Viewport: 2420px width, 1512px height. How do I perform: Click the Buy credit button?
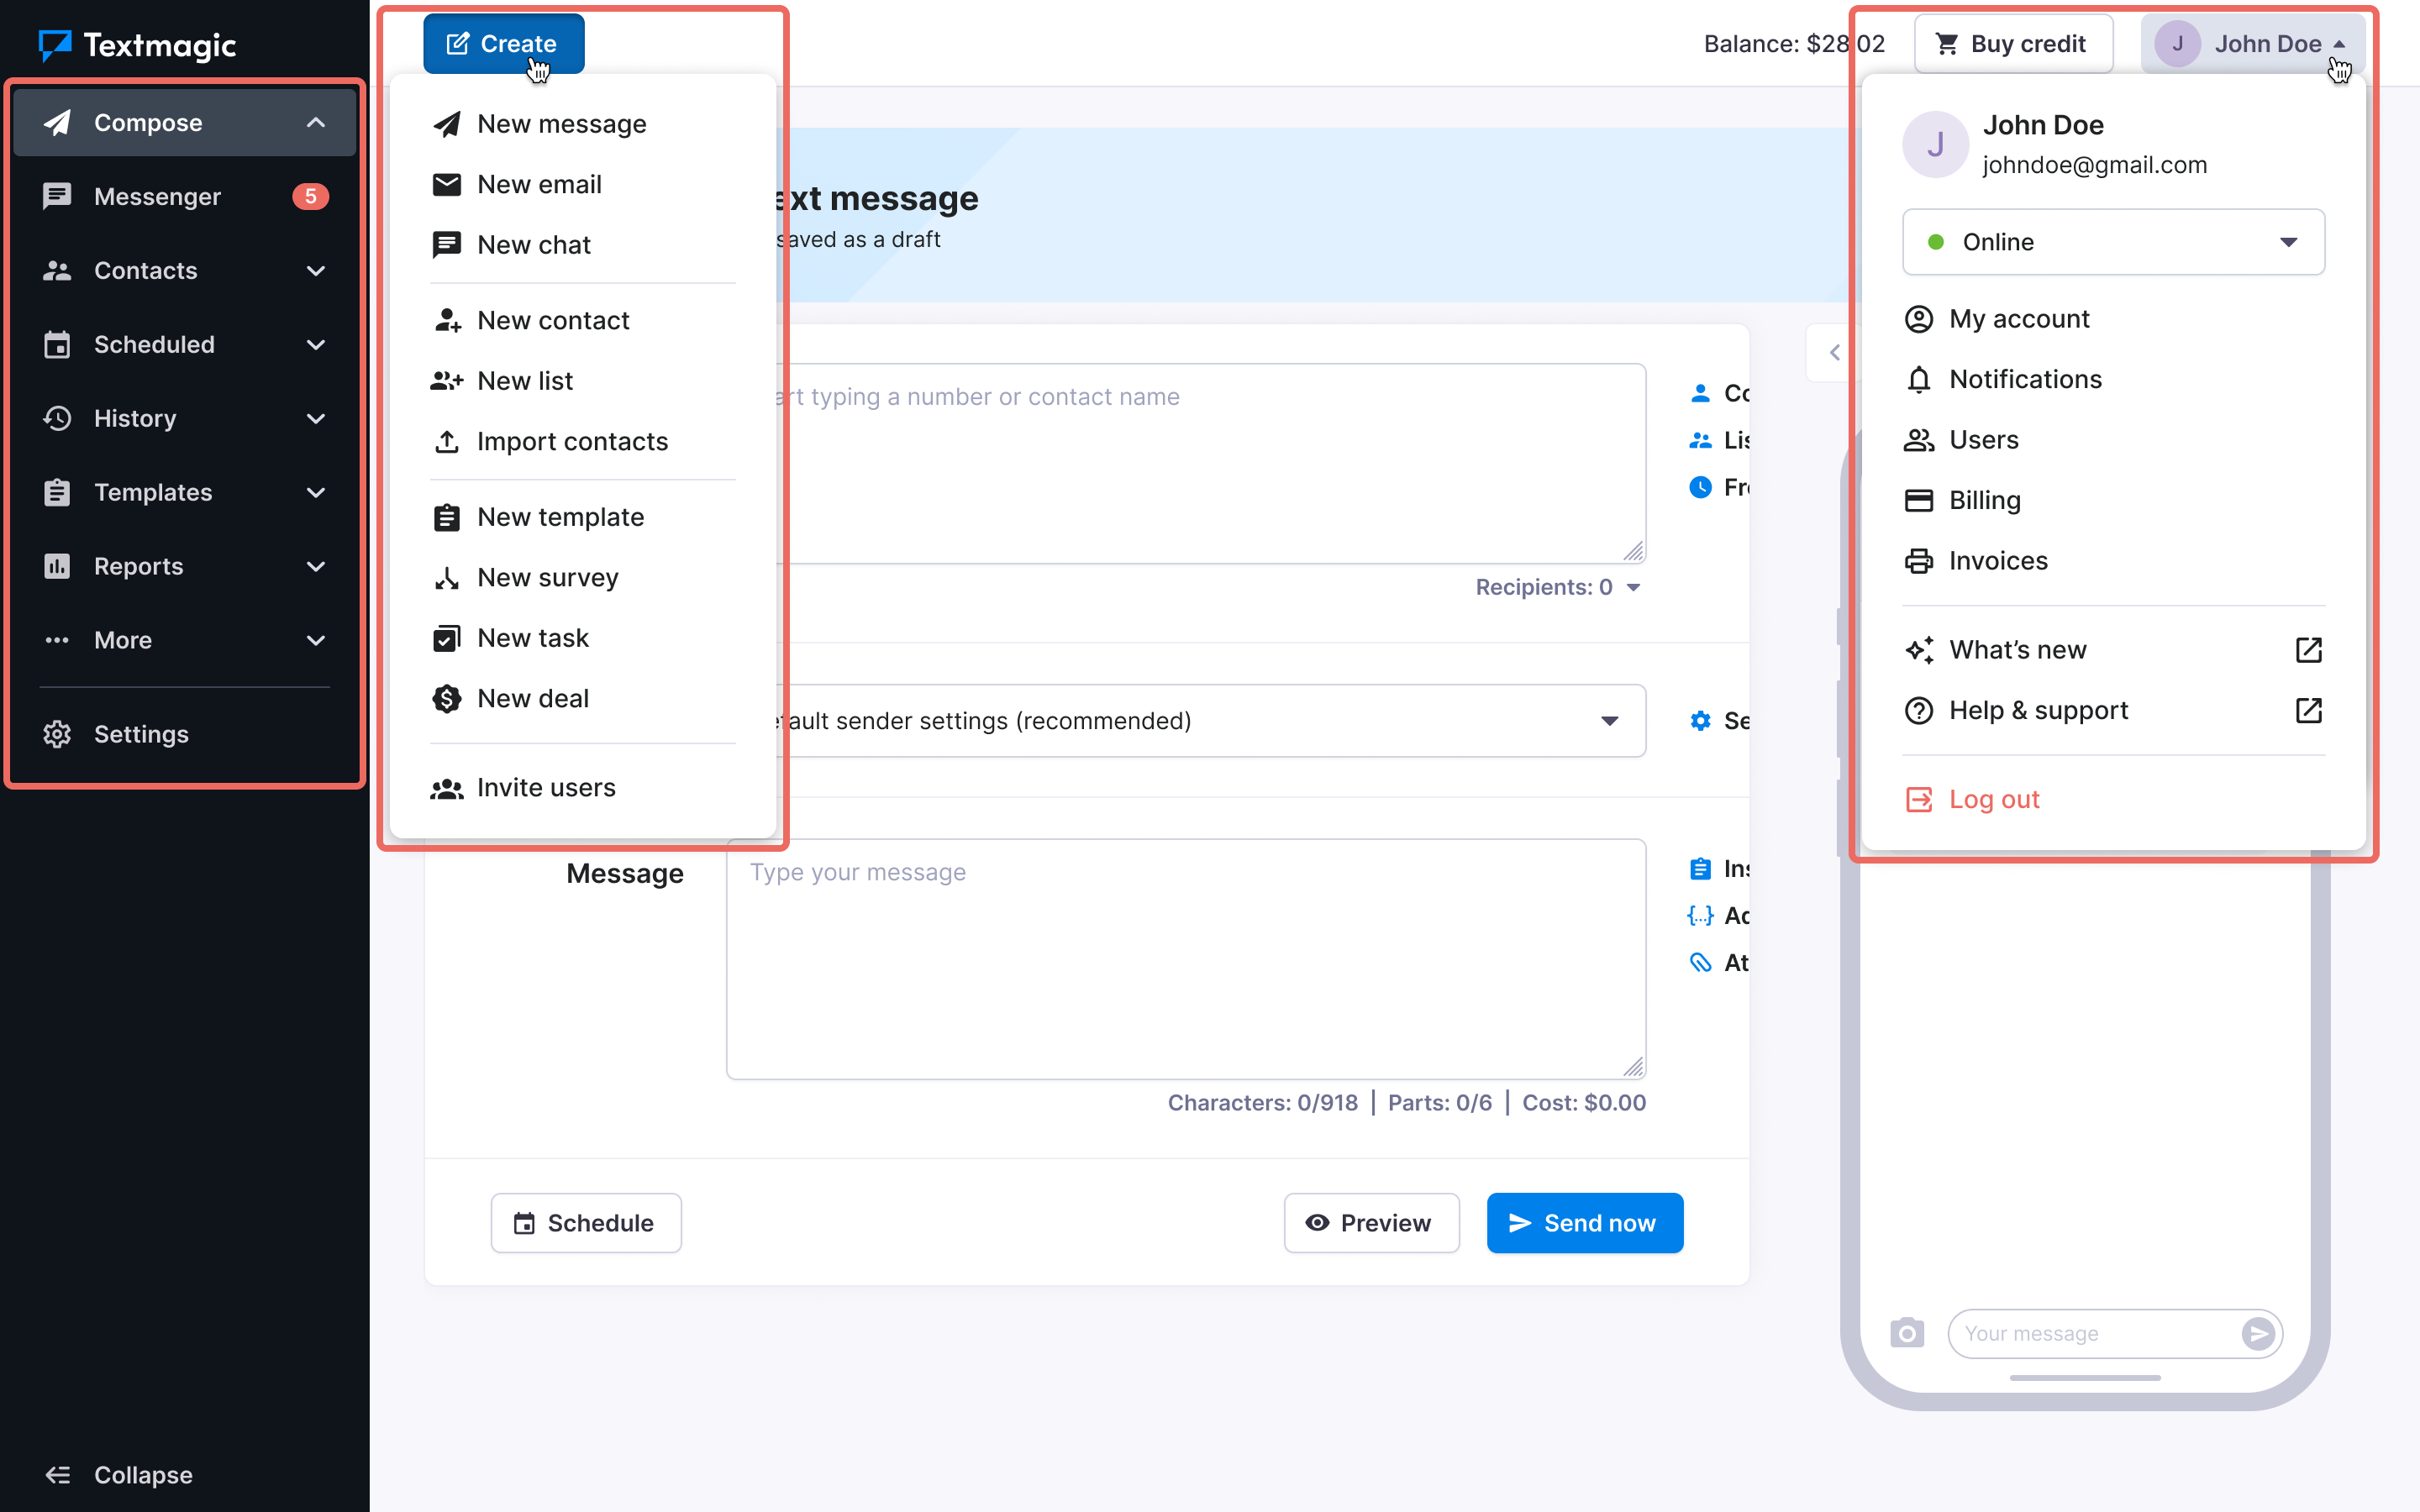pos(2013,44)
